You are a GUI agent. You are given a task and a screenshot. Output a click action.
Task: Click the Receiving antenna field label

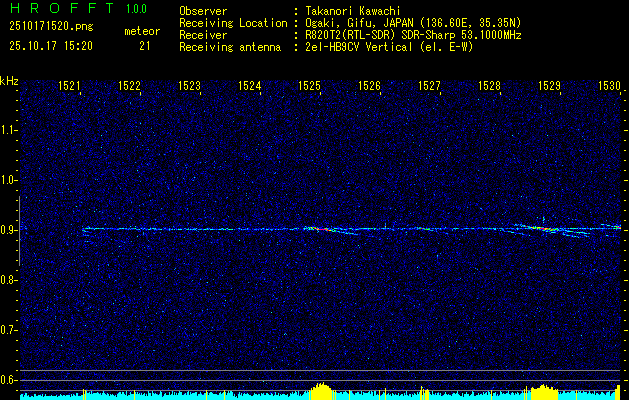230,47
